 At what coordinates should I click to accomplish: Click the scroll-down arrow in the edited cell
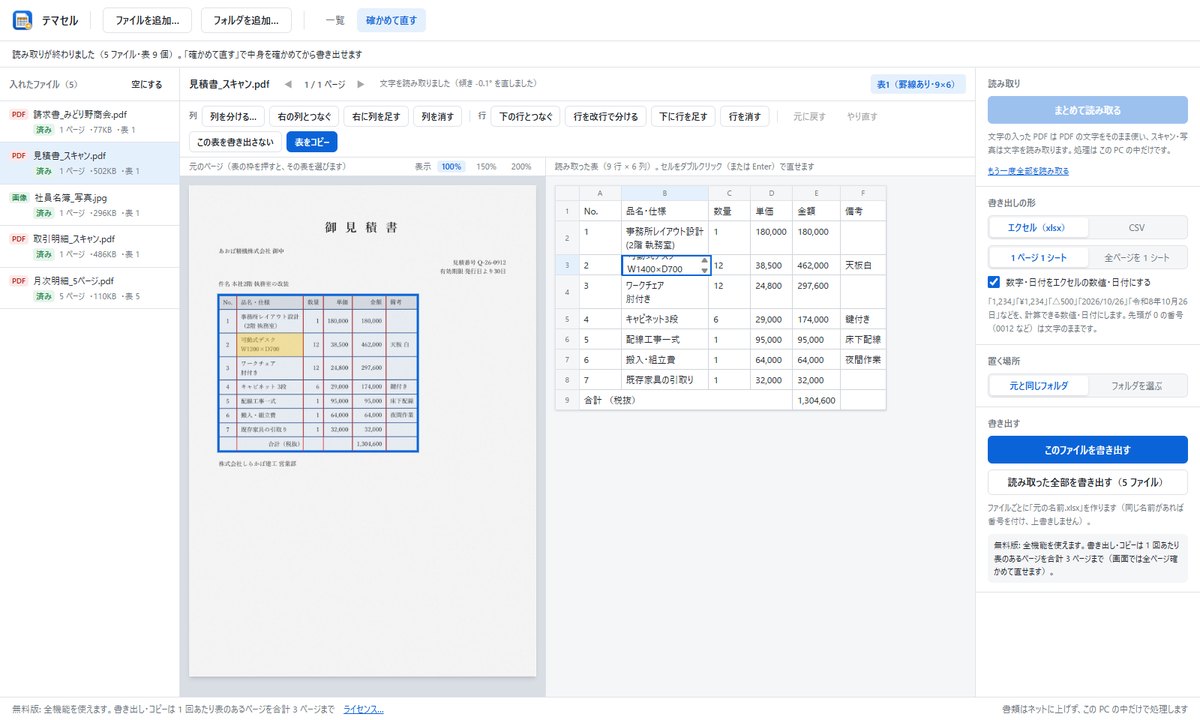pos(704,270)
